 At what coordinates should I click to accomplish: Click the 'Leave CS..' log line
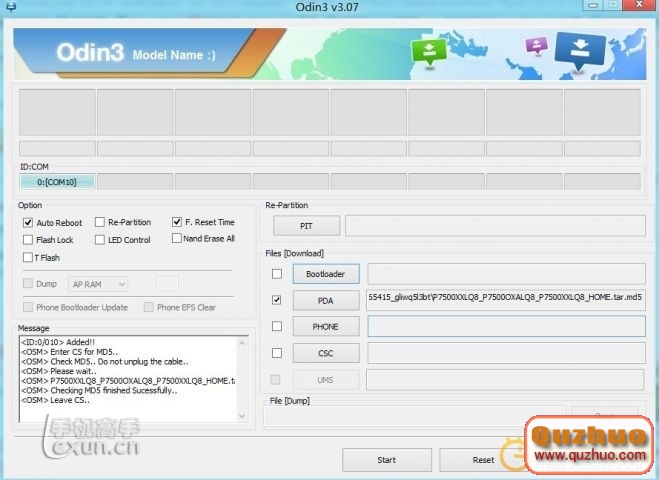(55, 400)
